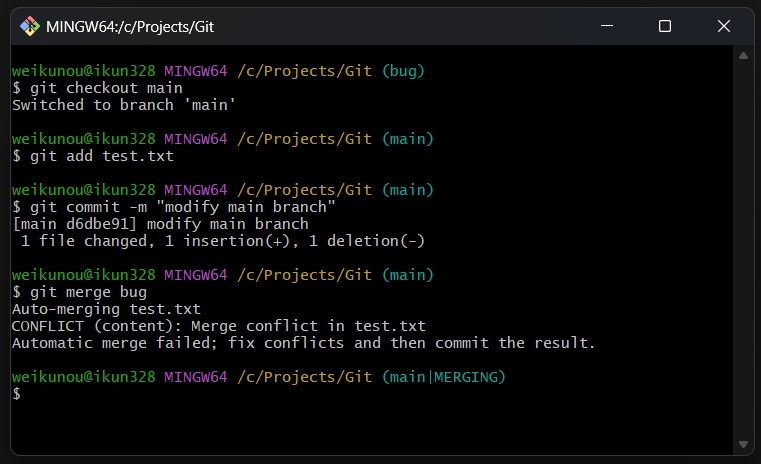The width and height of the screenshot is (761, 464).
Task: Click the 'Auto-merging test.txt' line
Action: 106,309
